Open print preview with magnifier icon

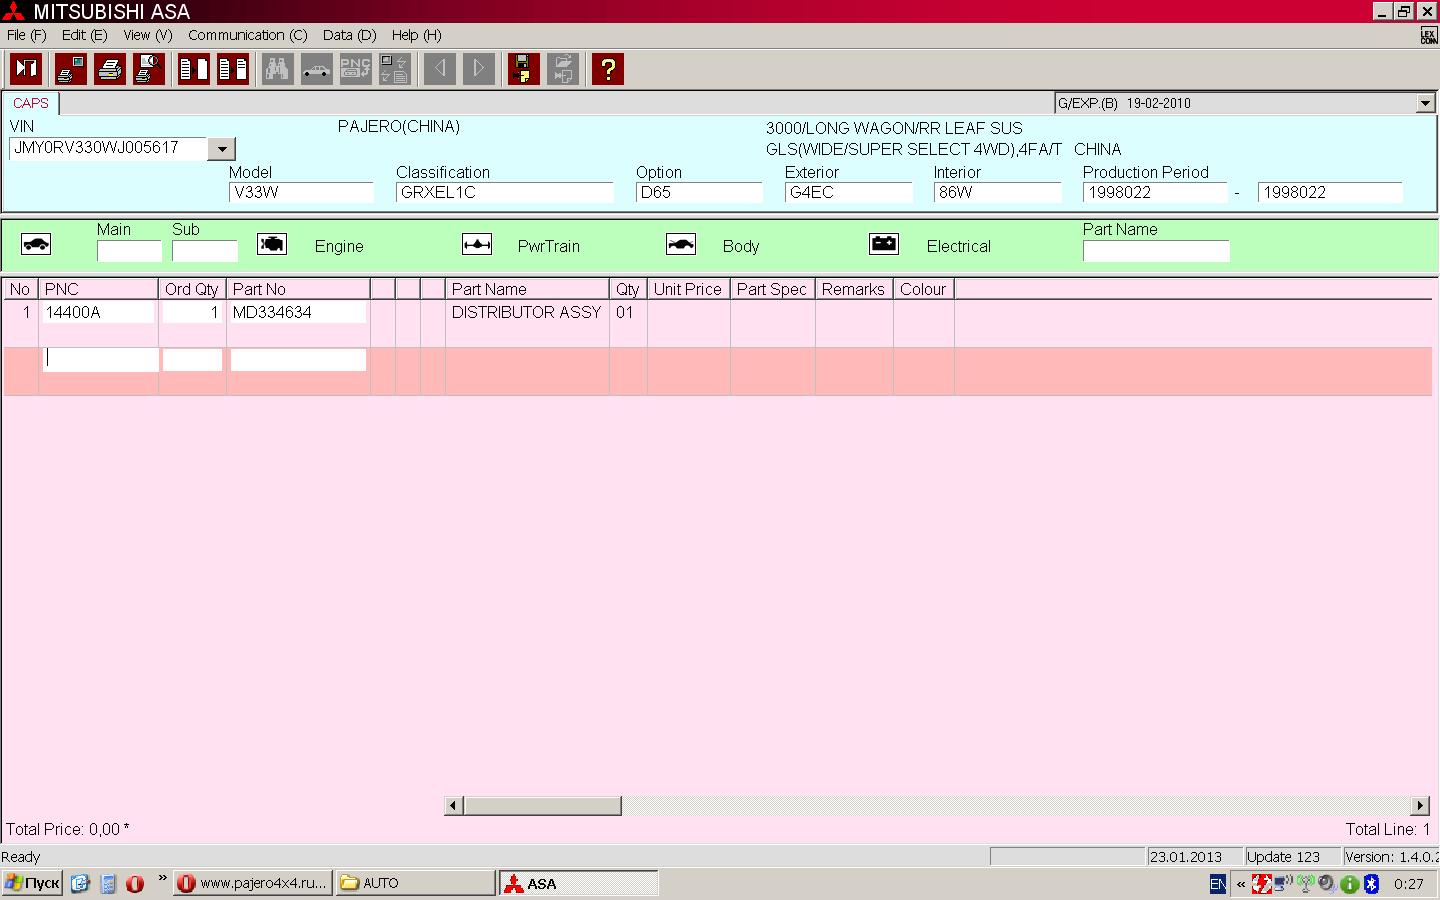click(149, 69)
